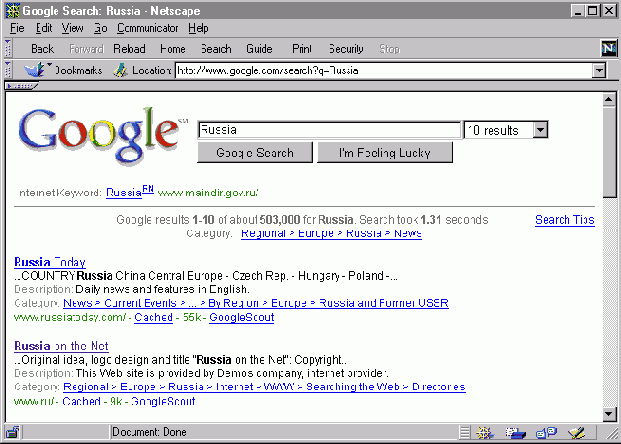Screen dimensions: 621x444
Task: Open the Guide toolbar button
Action: (259, 49)
